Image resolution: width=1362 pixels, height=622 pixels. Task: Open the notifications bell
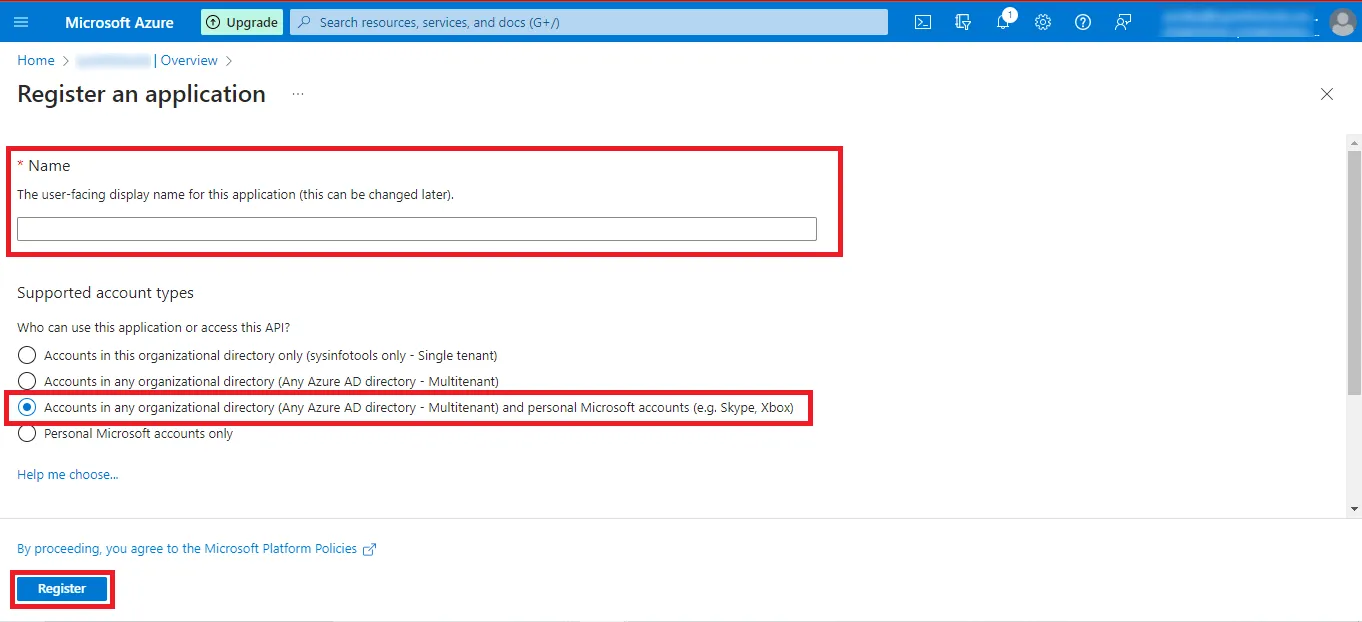(x=1003, y=22)
